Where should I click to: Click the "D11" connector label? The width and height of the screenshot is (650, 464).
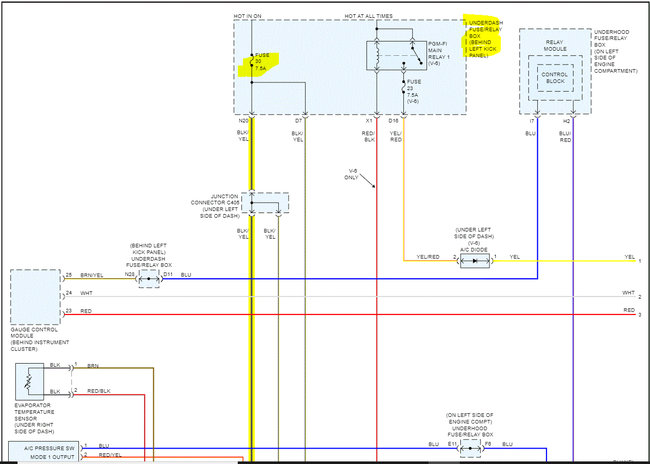coord(168,274)
